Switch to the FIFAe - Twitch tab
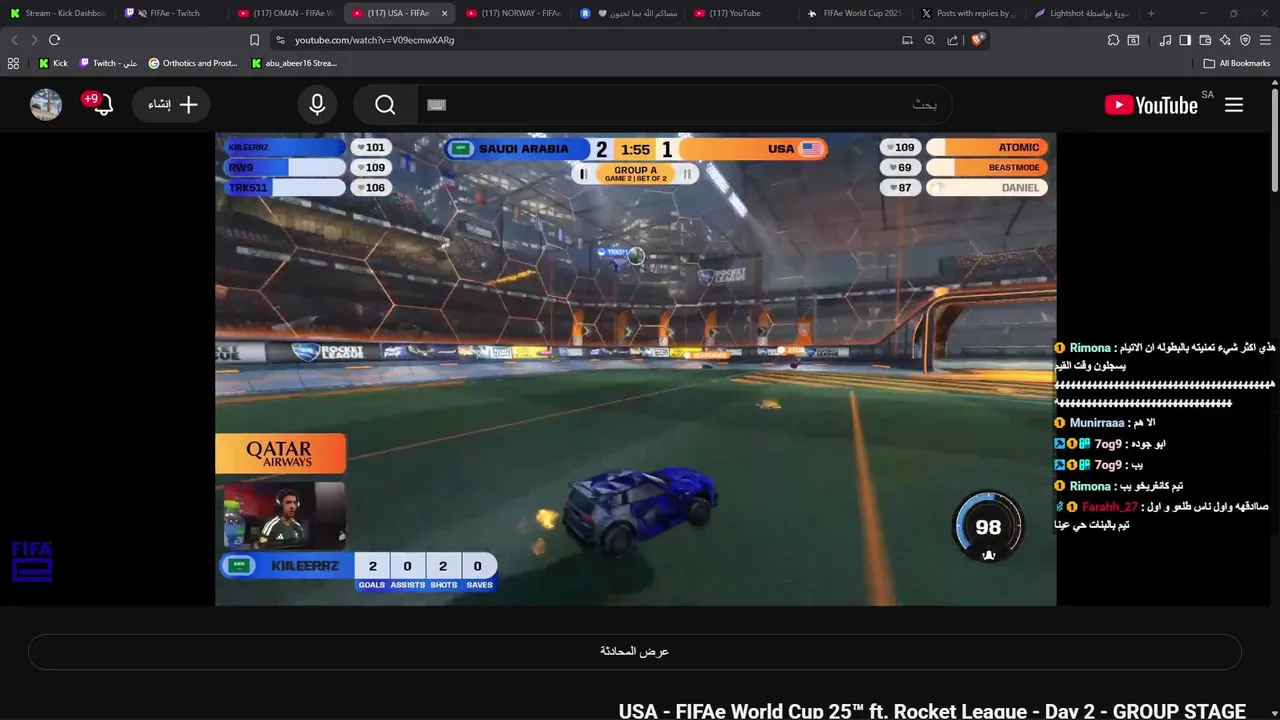1280x720 pixels. point(172,13)
